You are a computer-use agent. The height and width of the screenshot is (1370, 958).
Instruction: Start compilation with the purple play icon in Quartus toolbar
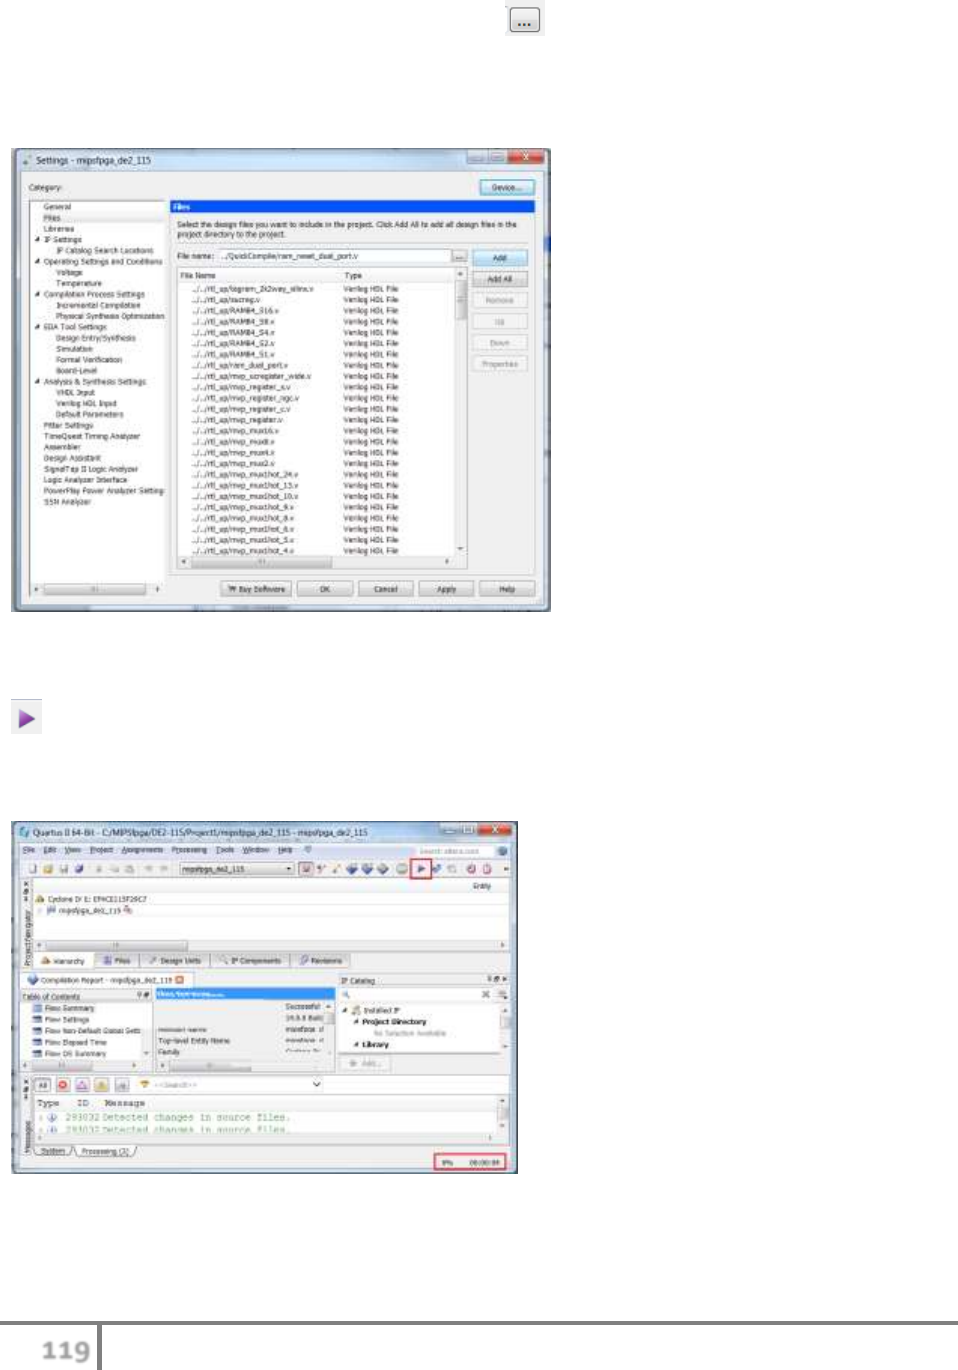[421, 869]
